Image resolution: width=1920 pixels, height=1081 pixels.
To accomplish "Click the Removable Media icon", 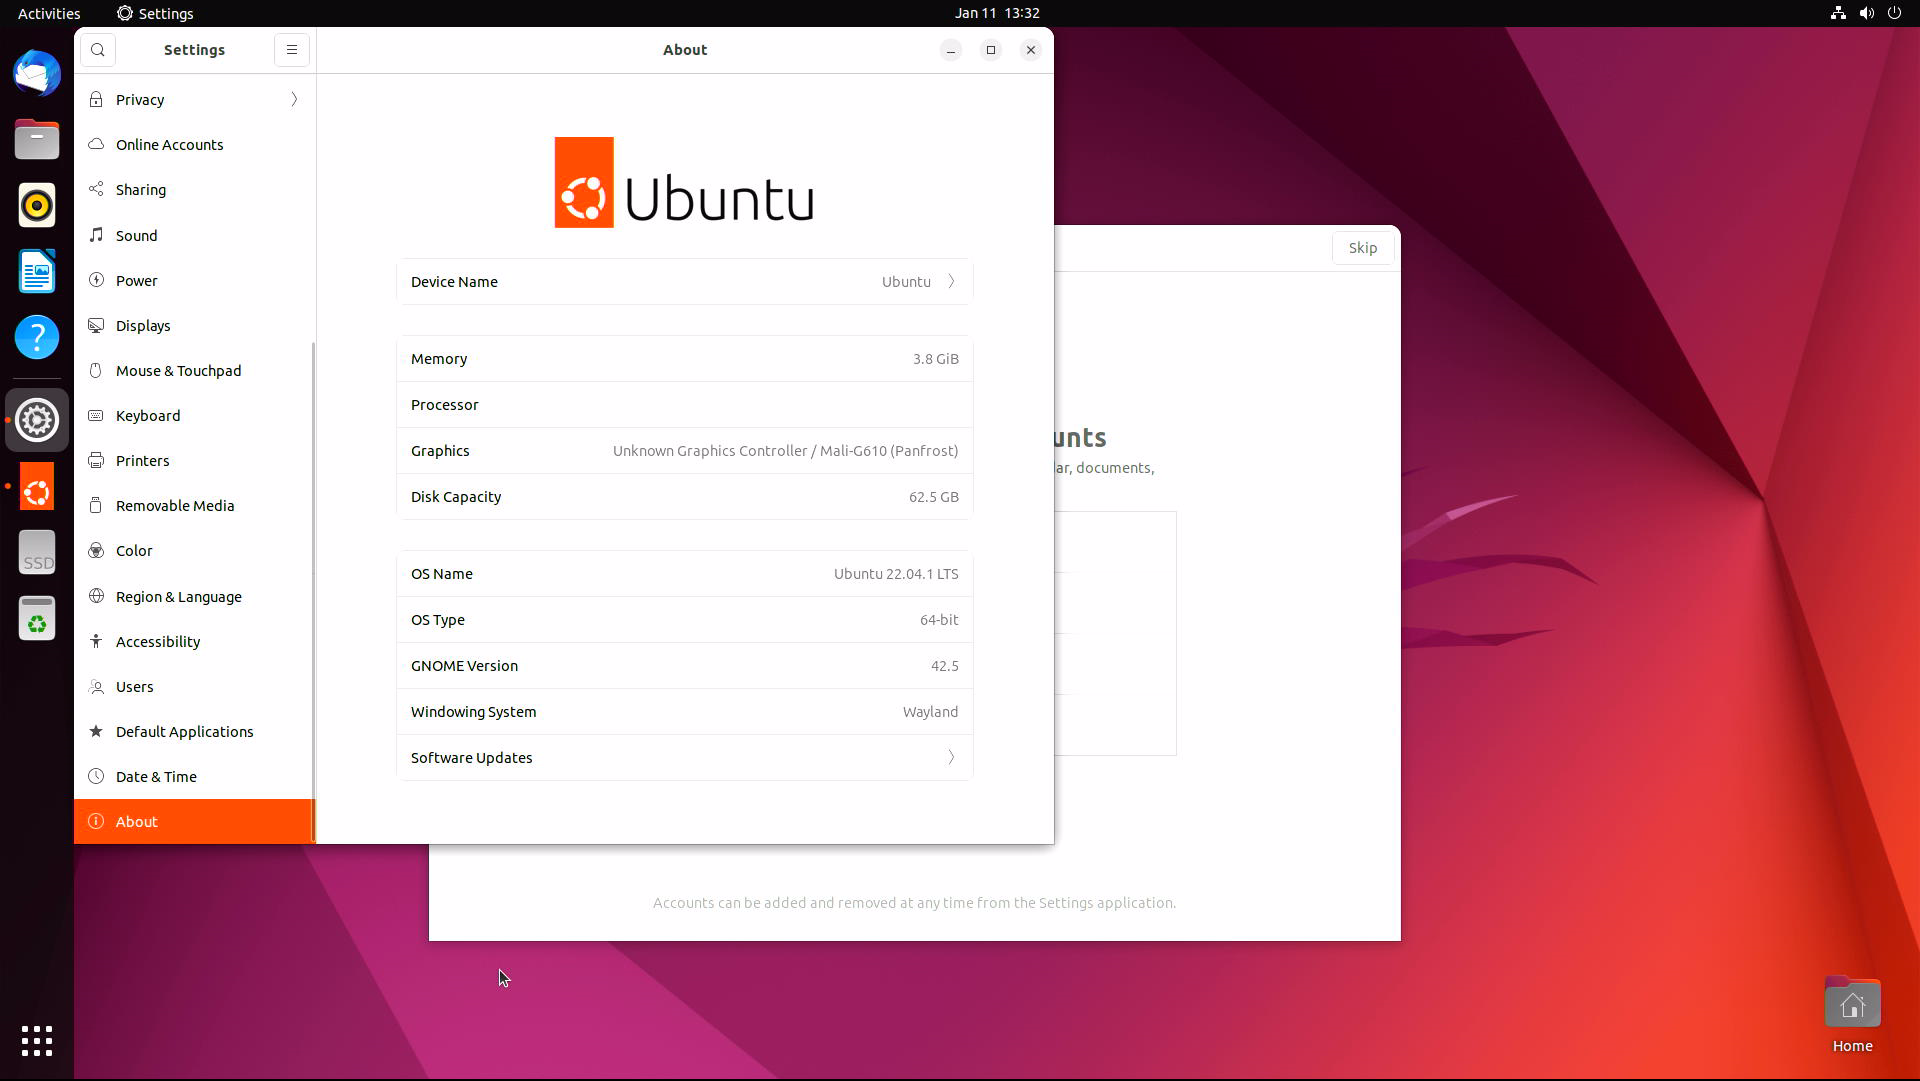I will 96,505.
